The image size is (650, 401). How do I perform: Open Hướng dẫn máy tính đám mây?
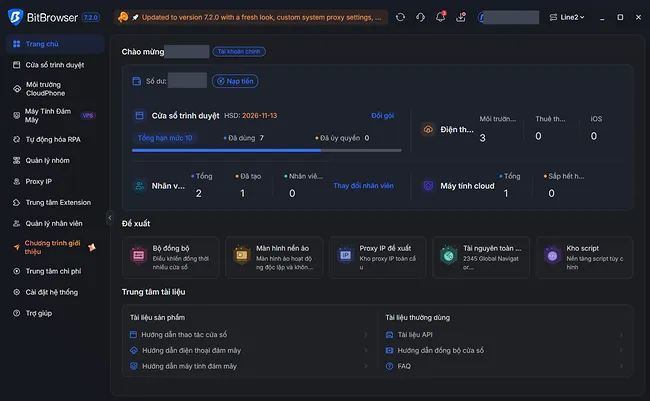tap(189, 366)
